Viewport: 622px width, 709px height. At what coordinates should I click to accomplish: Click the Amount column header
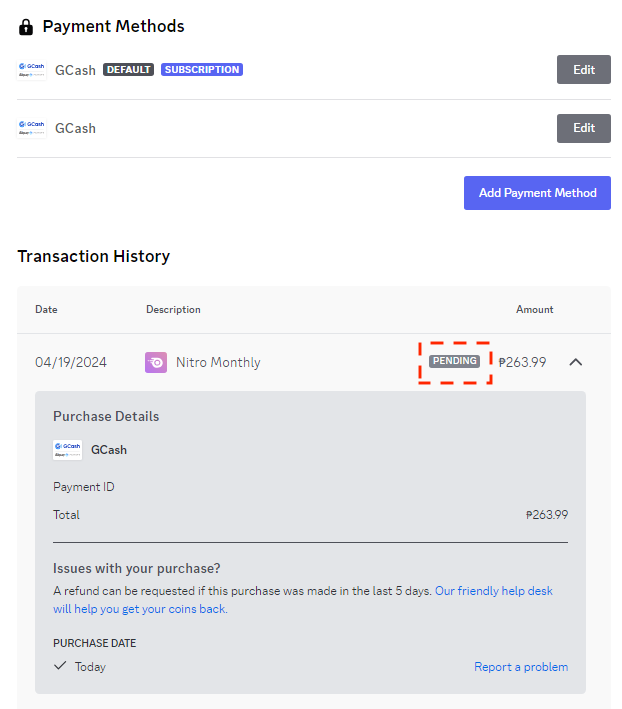534,310
